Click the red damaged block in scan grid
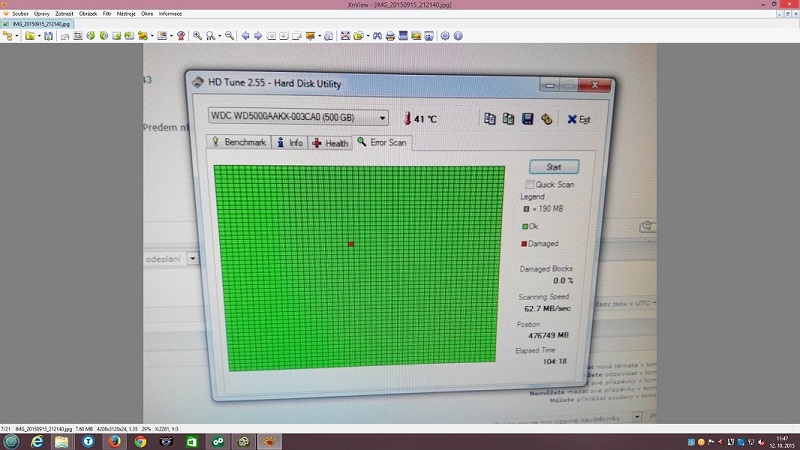Viewport: 800px width, 450px height. click(x=351, y=244)
